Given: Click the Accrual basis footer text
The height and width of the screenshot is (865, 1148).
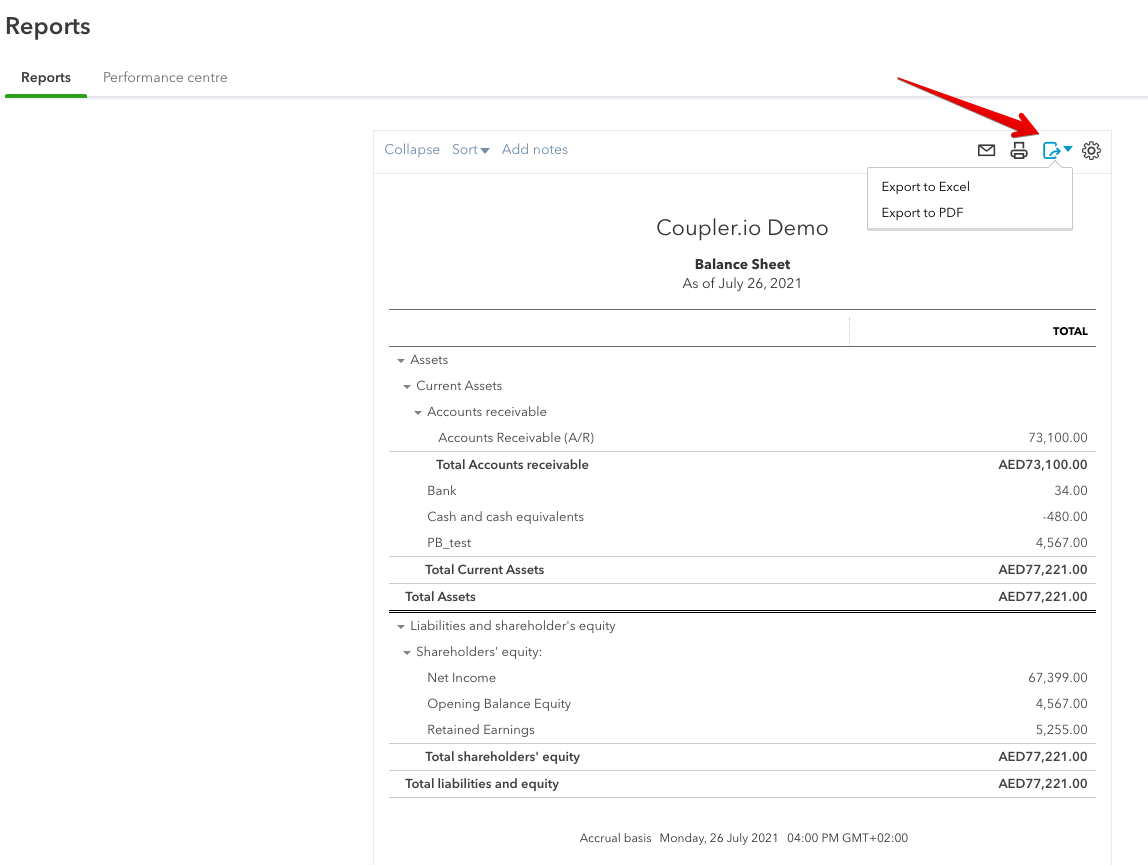Looking at the screenshot, I should 615,838.
